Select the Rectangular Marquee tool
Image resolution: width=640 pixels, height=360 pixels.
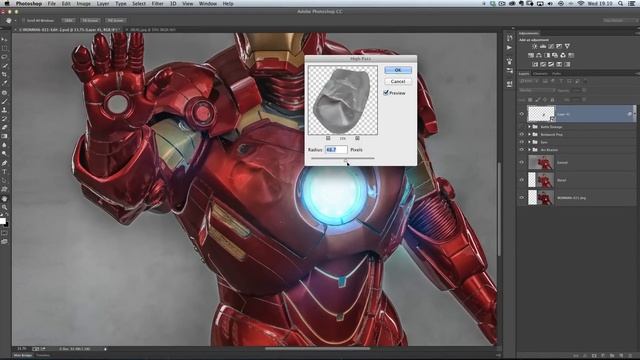tap(5, 48)
